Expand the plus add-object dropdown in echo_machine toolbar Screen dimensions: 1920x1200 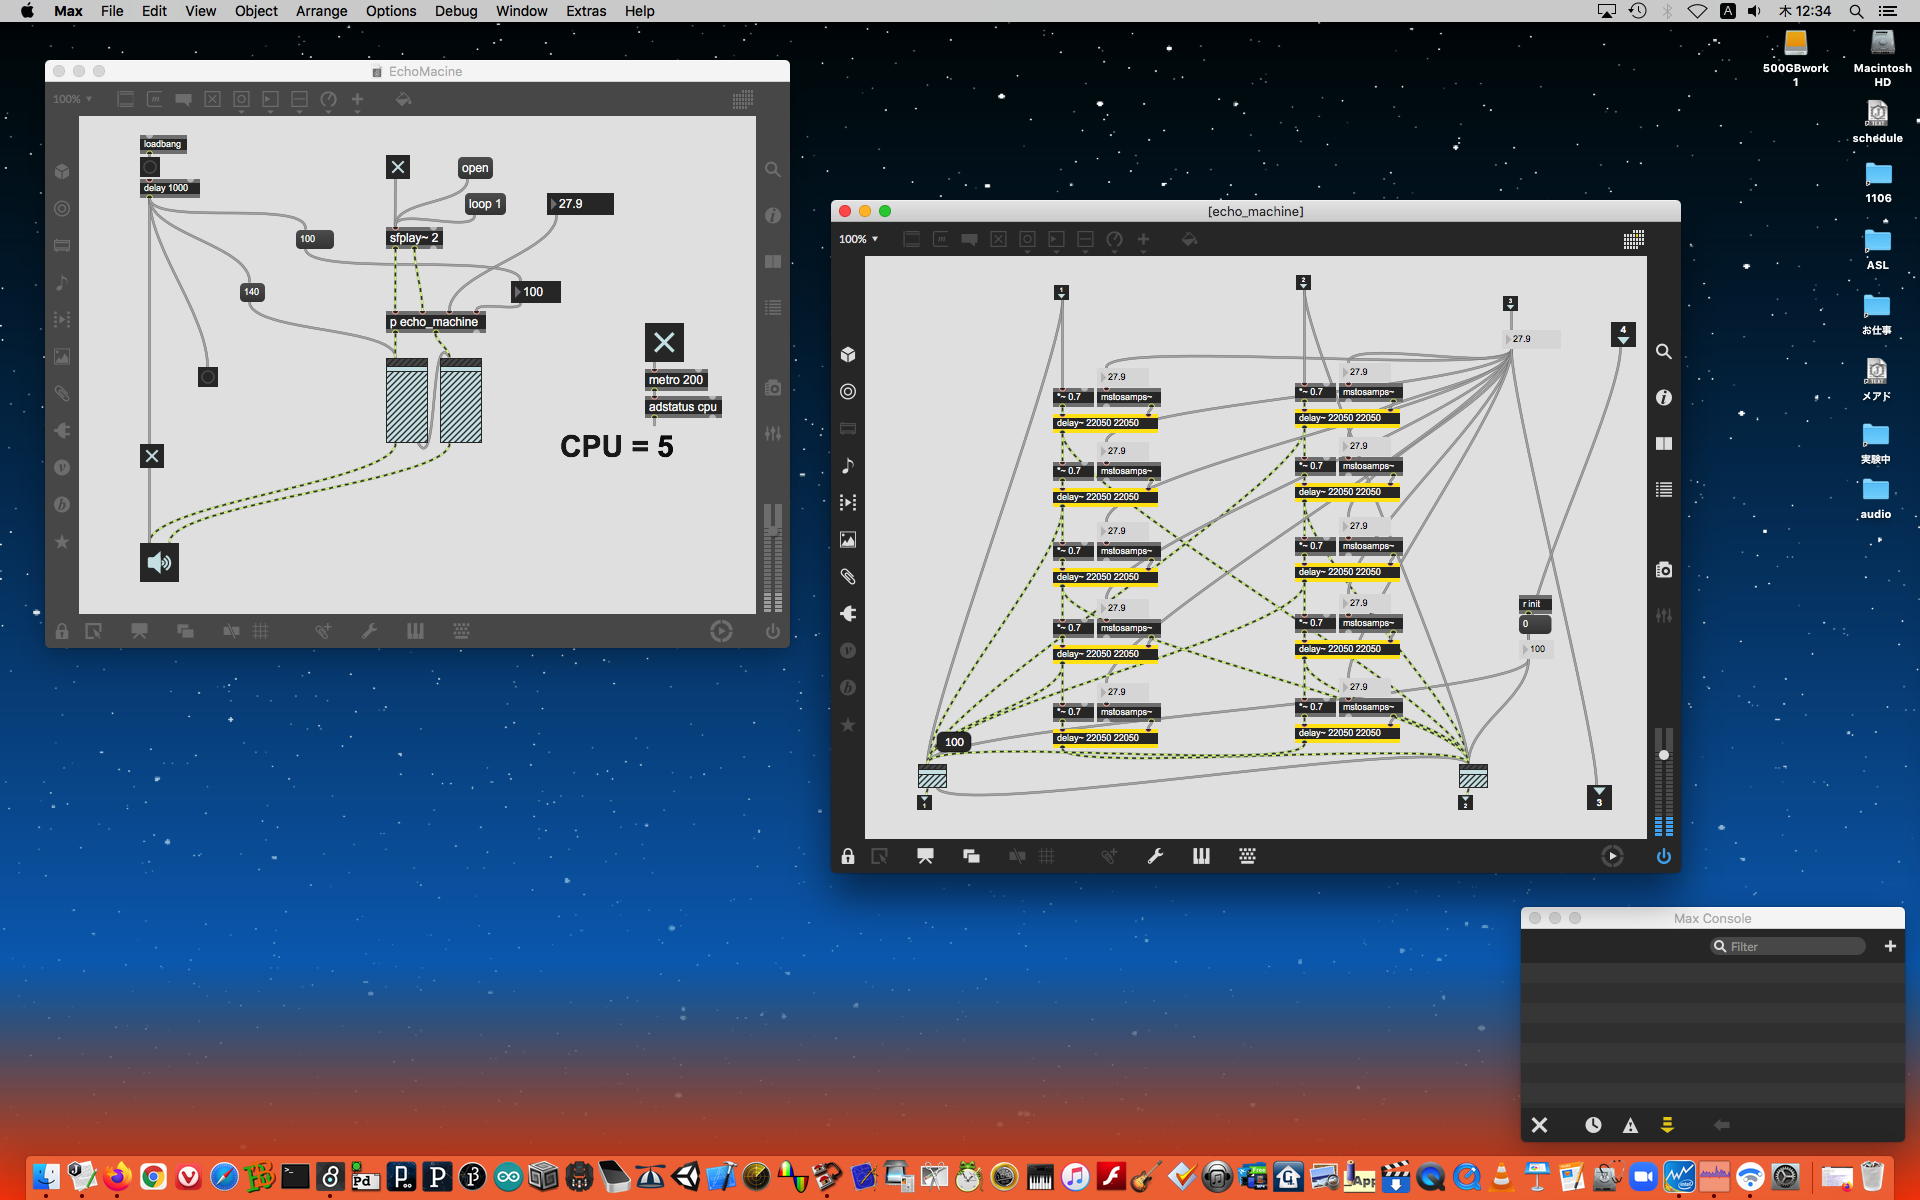tap(1144, 240)
